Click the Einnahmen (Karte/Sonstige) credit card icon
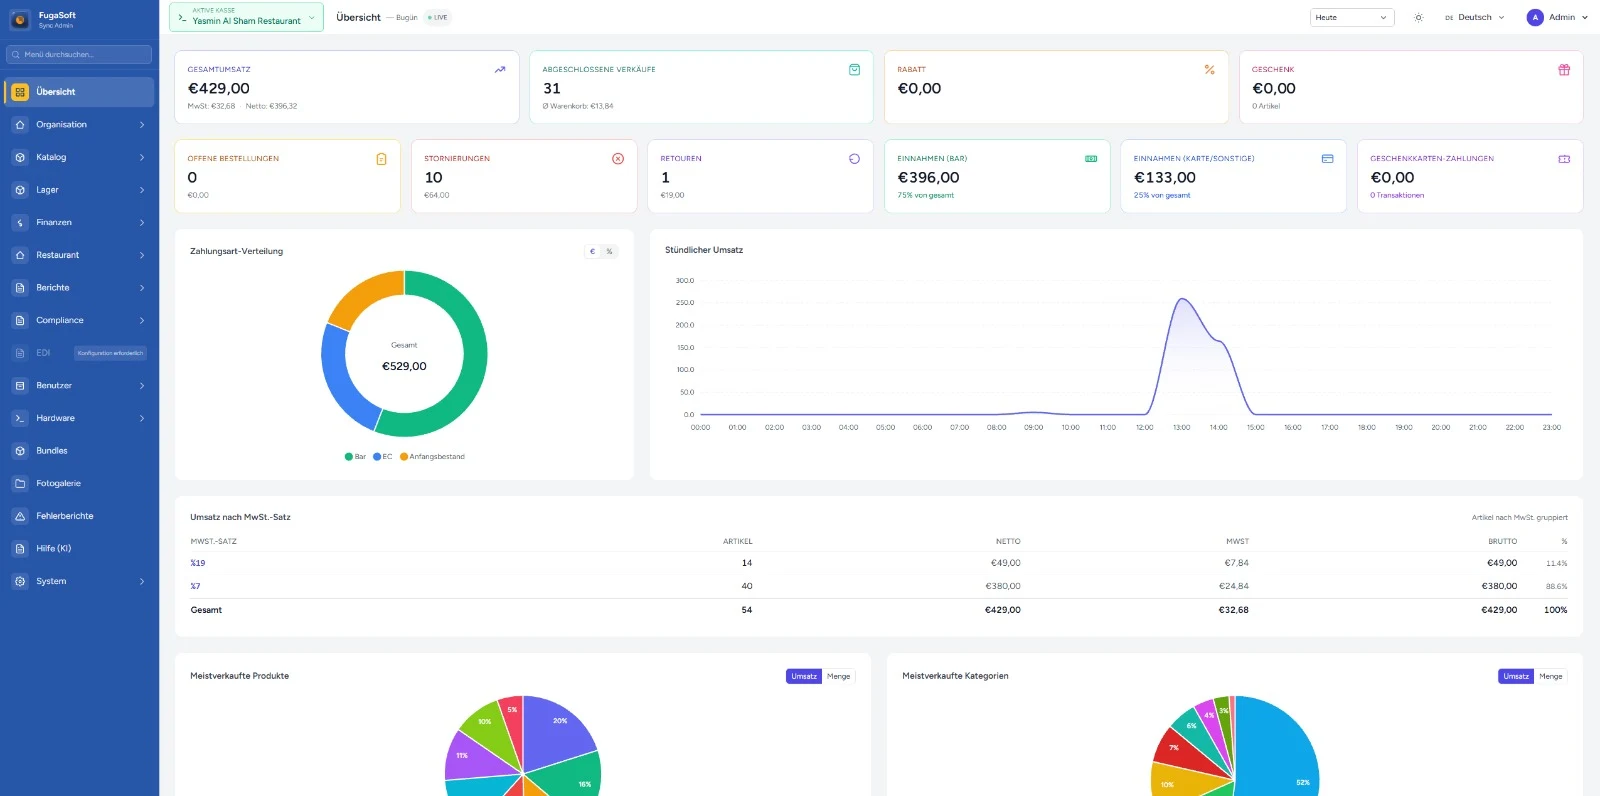 1327,159
